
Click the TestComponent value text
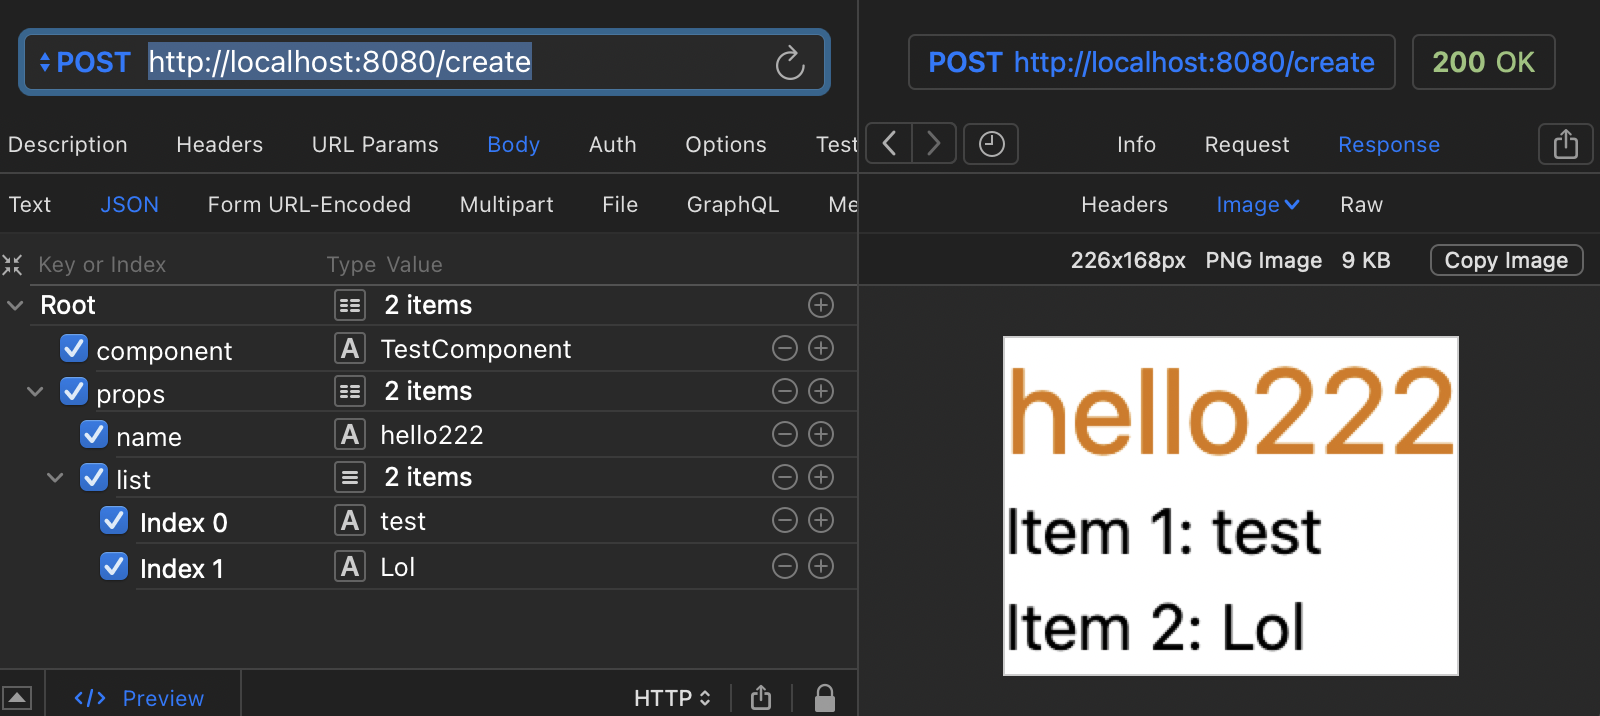476,349
